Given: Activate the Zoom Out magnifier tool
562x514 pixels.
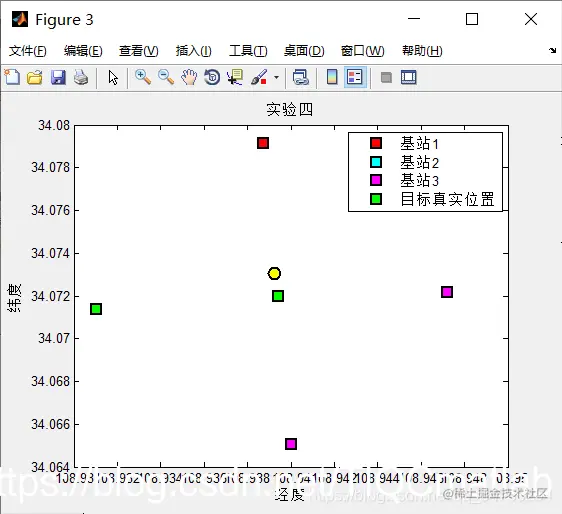Looking at the screenshot, I should (x=166, y=77).
